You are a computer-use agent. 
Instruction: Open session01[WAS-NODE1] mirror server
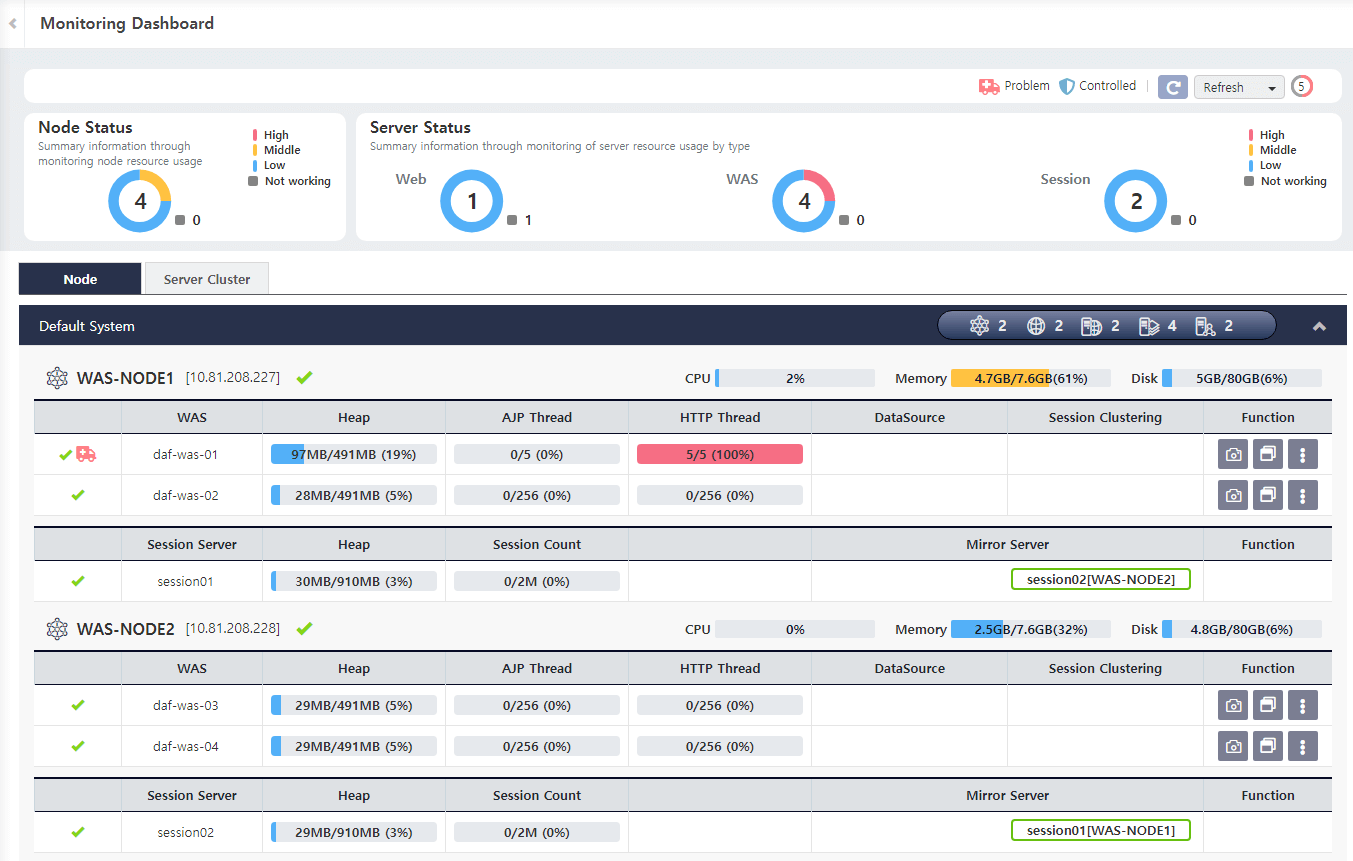pos(1100,829)
